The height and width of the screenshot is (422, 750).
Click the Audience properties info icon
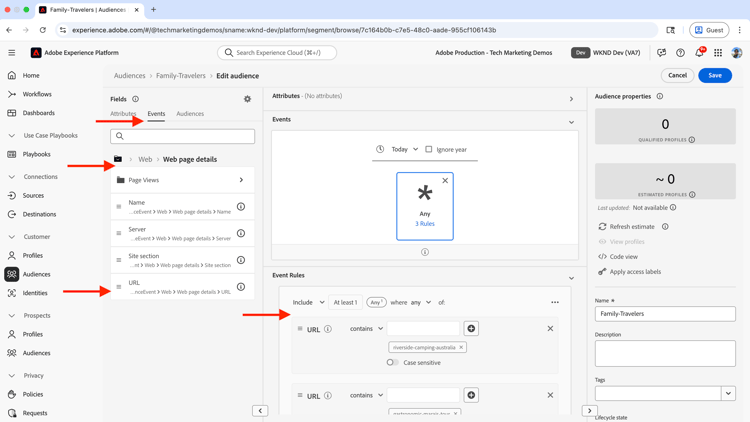point(660,96)
